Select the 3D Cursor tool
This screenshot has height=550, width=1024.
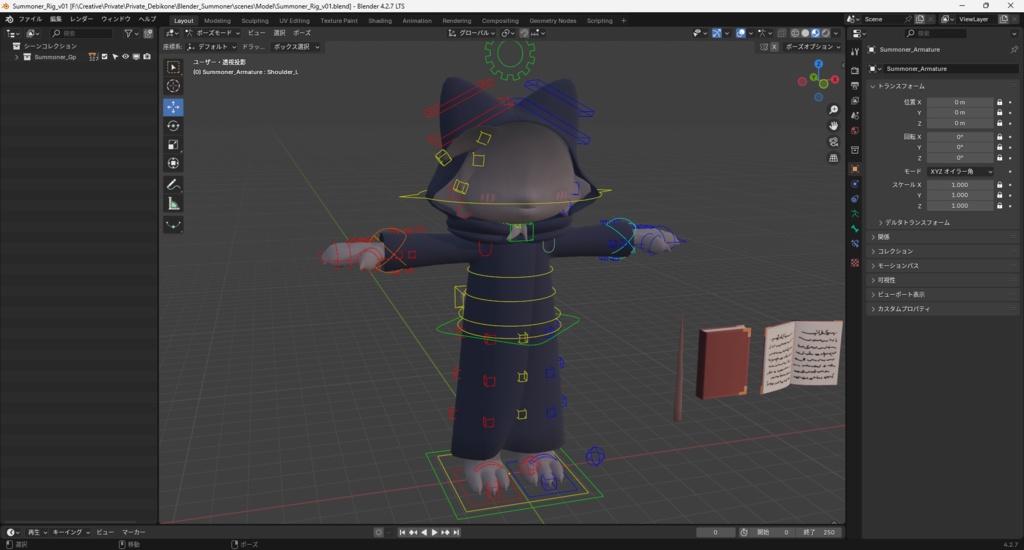coord(173,86)
